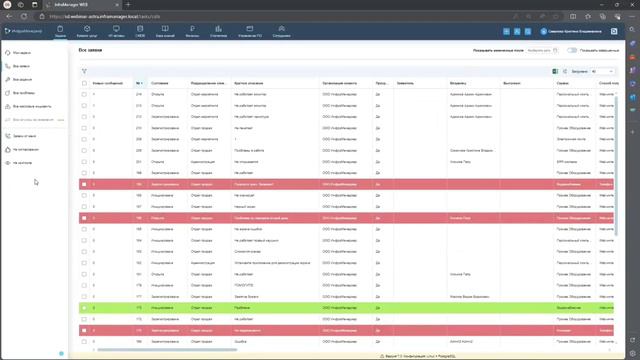Click the Владелец column header
Viewport: 640px width, 360px height.
point(458,83)
